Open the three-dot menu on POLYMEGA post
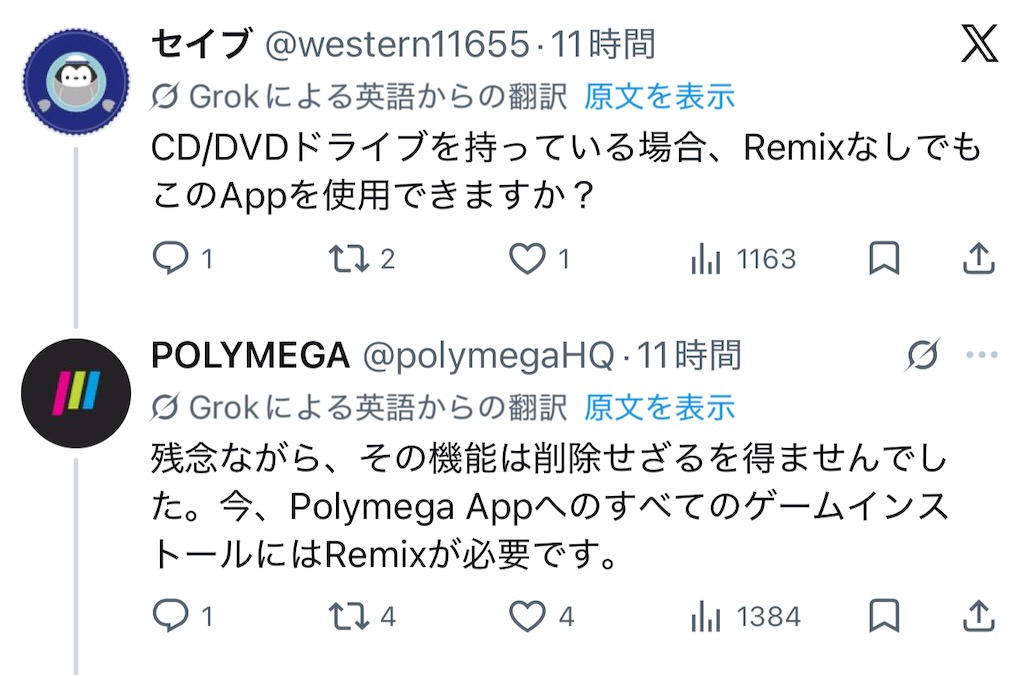This screenshot has width=1024, height=675. pyautogui.click(x=982, y=355)
